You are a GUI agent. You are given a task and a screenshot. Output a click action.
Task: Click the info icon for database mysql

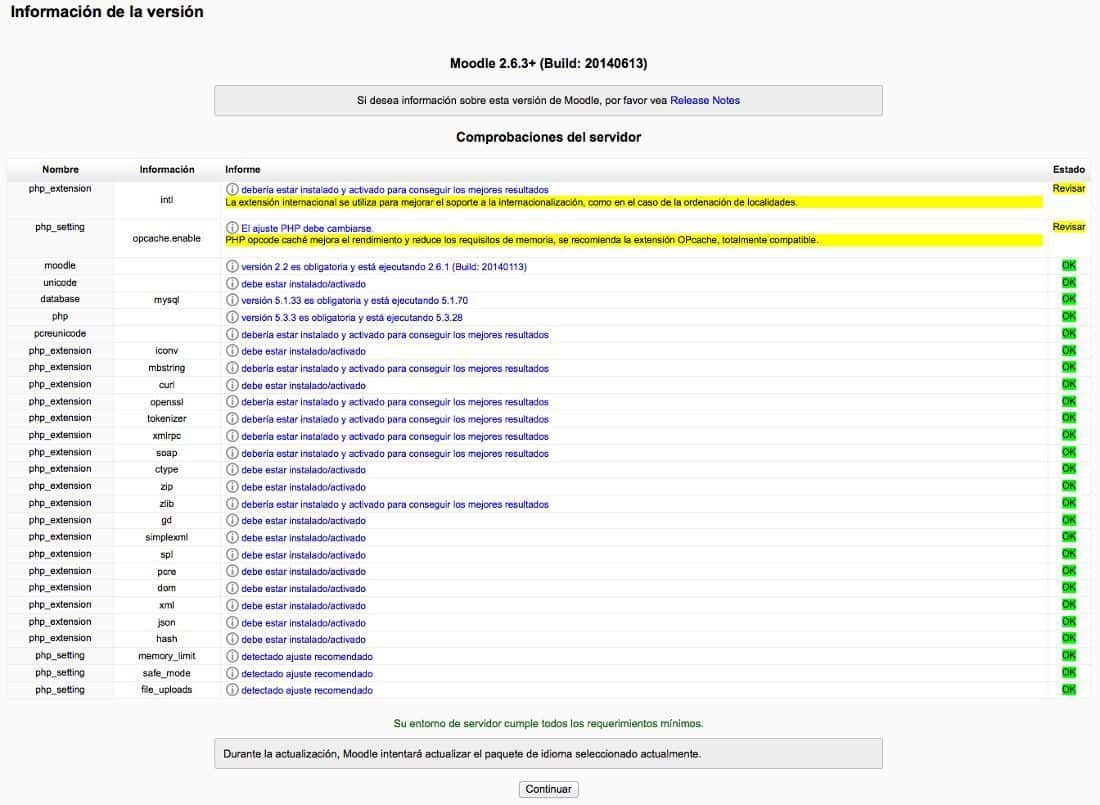click(232, 300)
